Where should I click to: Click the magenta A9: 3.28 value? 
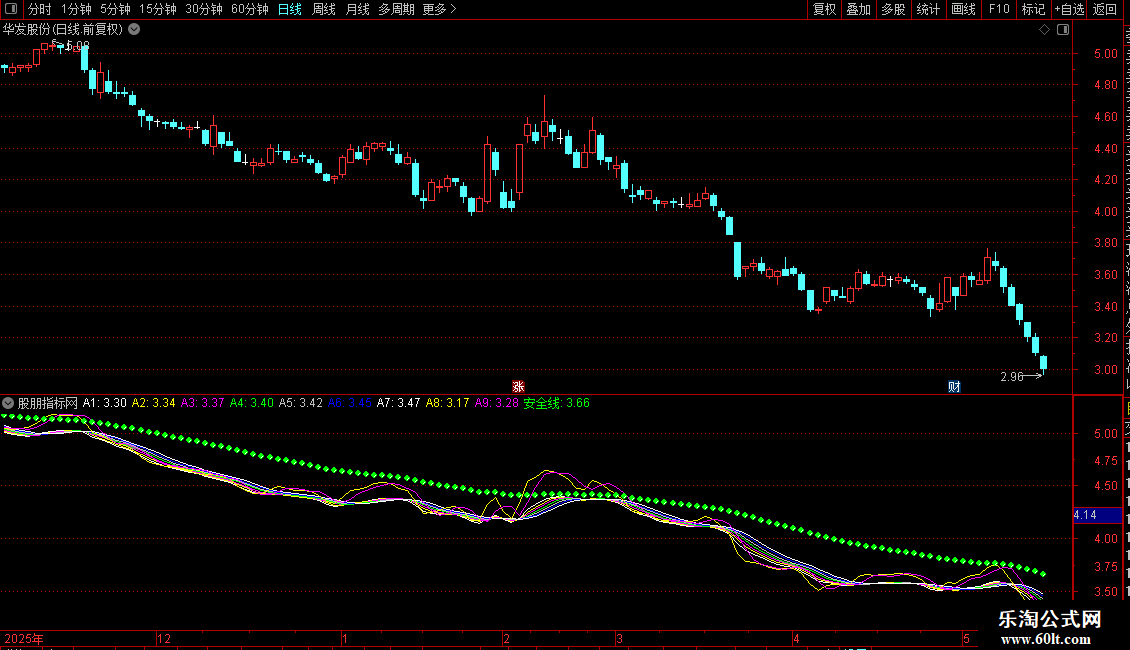point(497,403)
